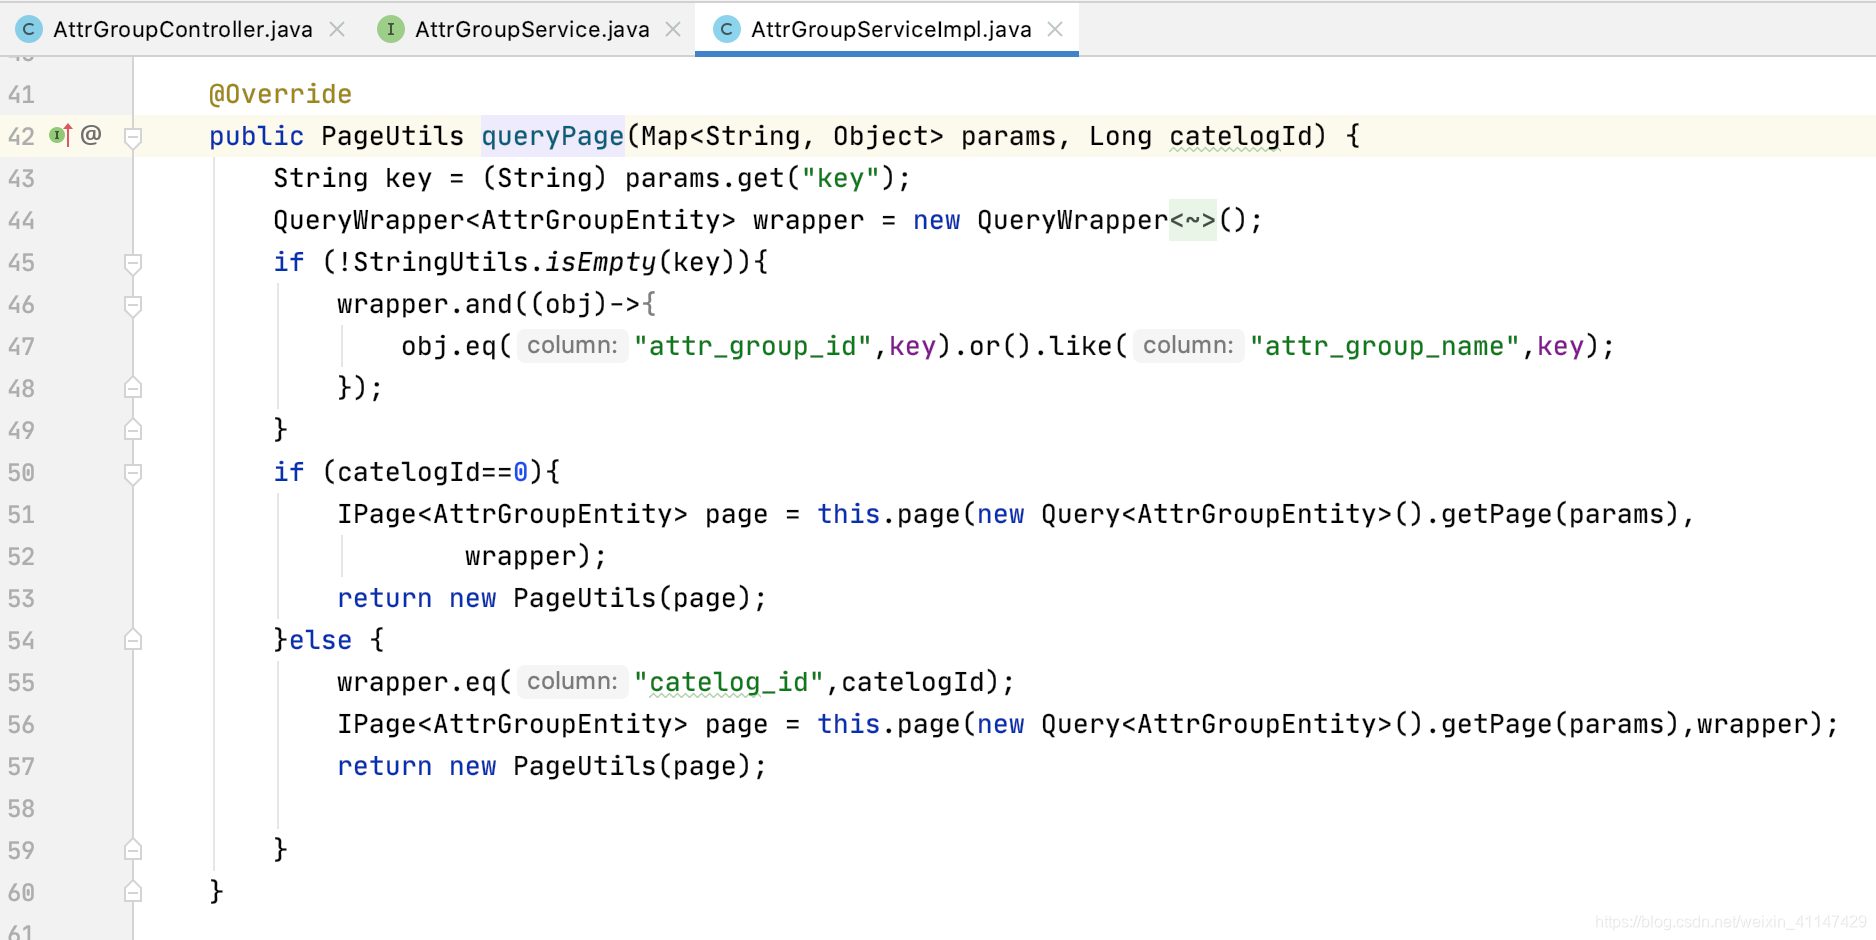1876x940 pixels.
Task: Click line number 51 in the gutter
Action: (x=21, y=515)
